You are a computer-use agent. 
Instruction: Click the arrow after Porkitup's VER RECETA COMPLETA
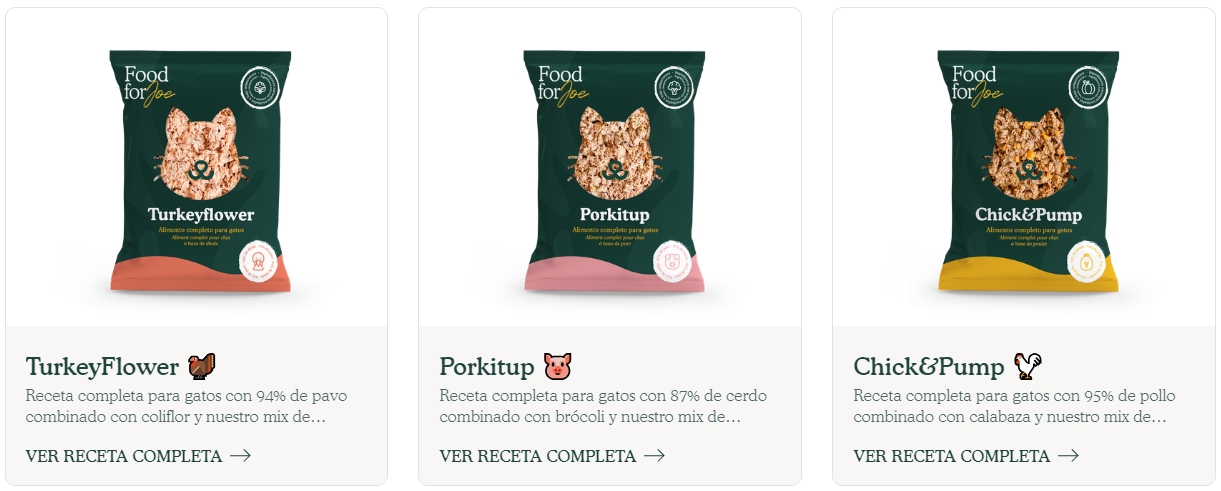pos(654,456)
